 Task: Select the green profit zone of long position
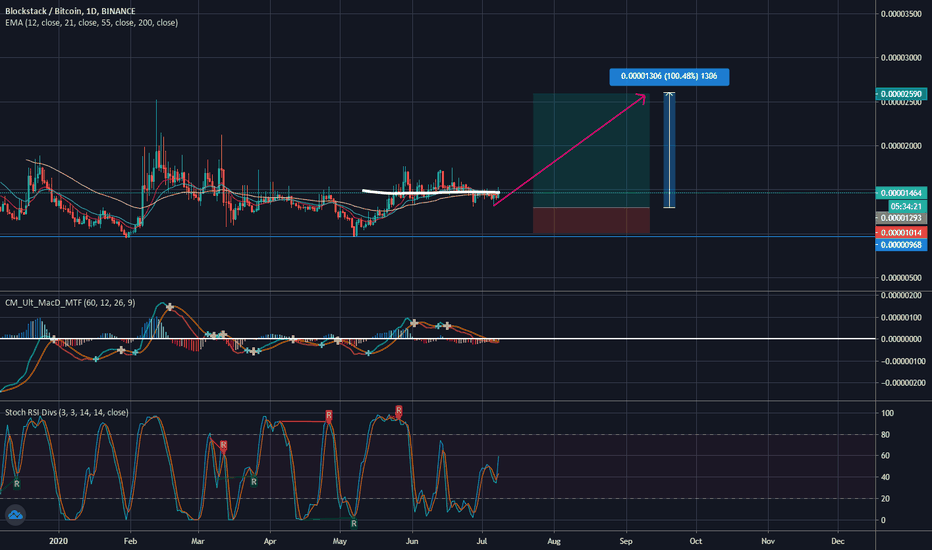pos(591,150)
